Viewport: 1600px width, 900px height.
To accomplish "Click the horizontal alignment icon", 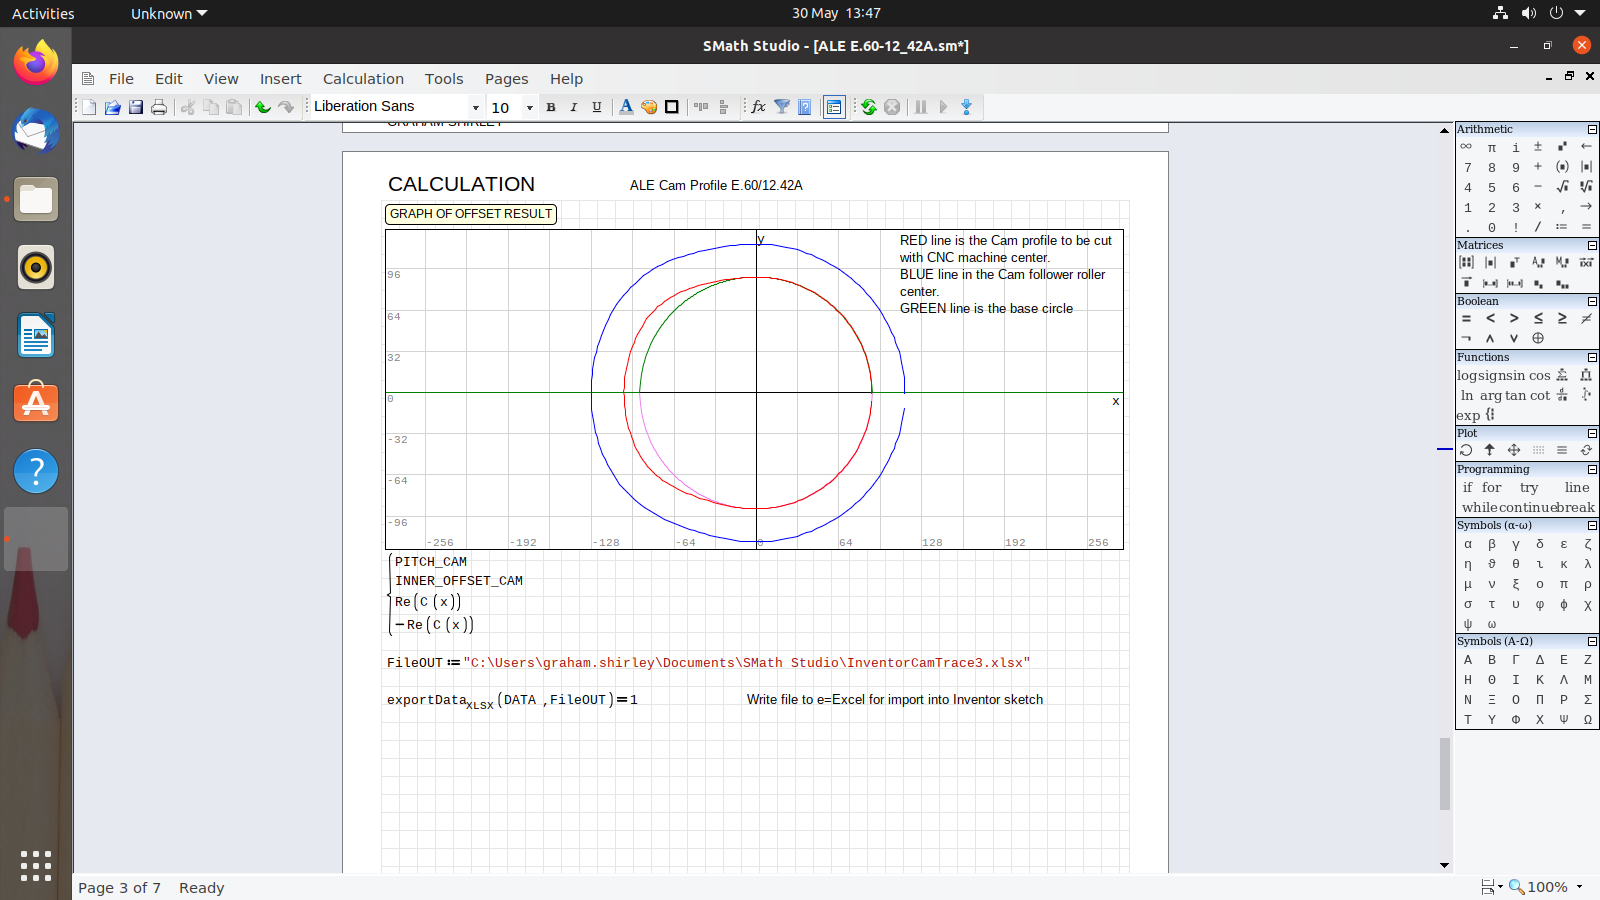I will [x=701, y=107].
